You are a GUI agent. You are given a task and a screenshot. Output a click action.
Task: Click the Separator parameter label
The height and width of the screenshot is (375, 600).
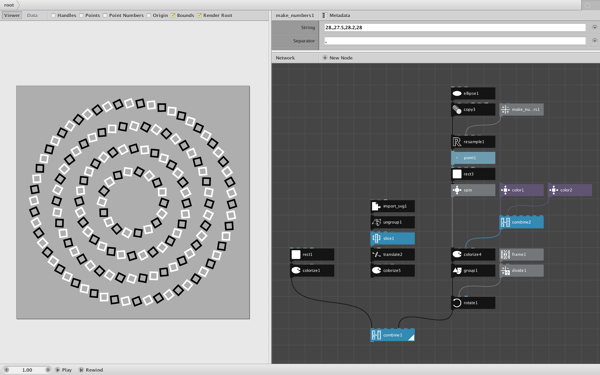click(304, 41)
